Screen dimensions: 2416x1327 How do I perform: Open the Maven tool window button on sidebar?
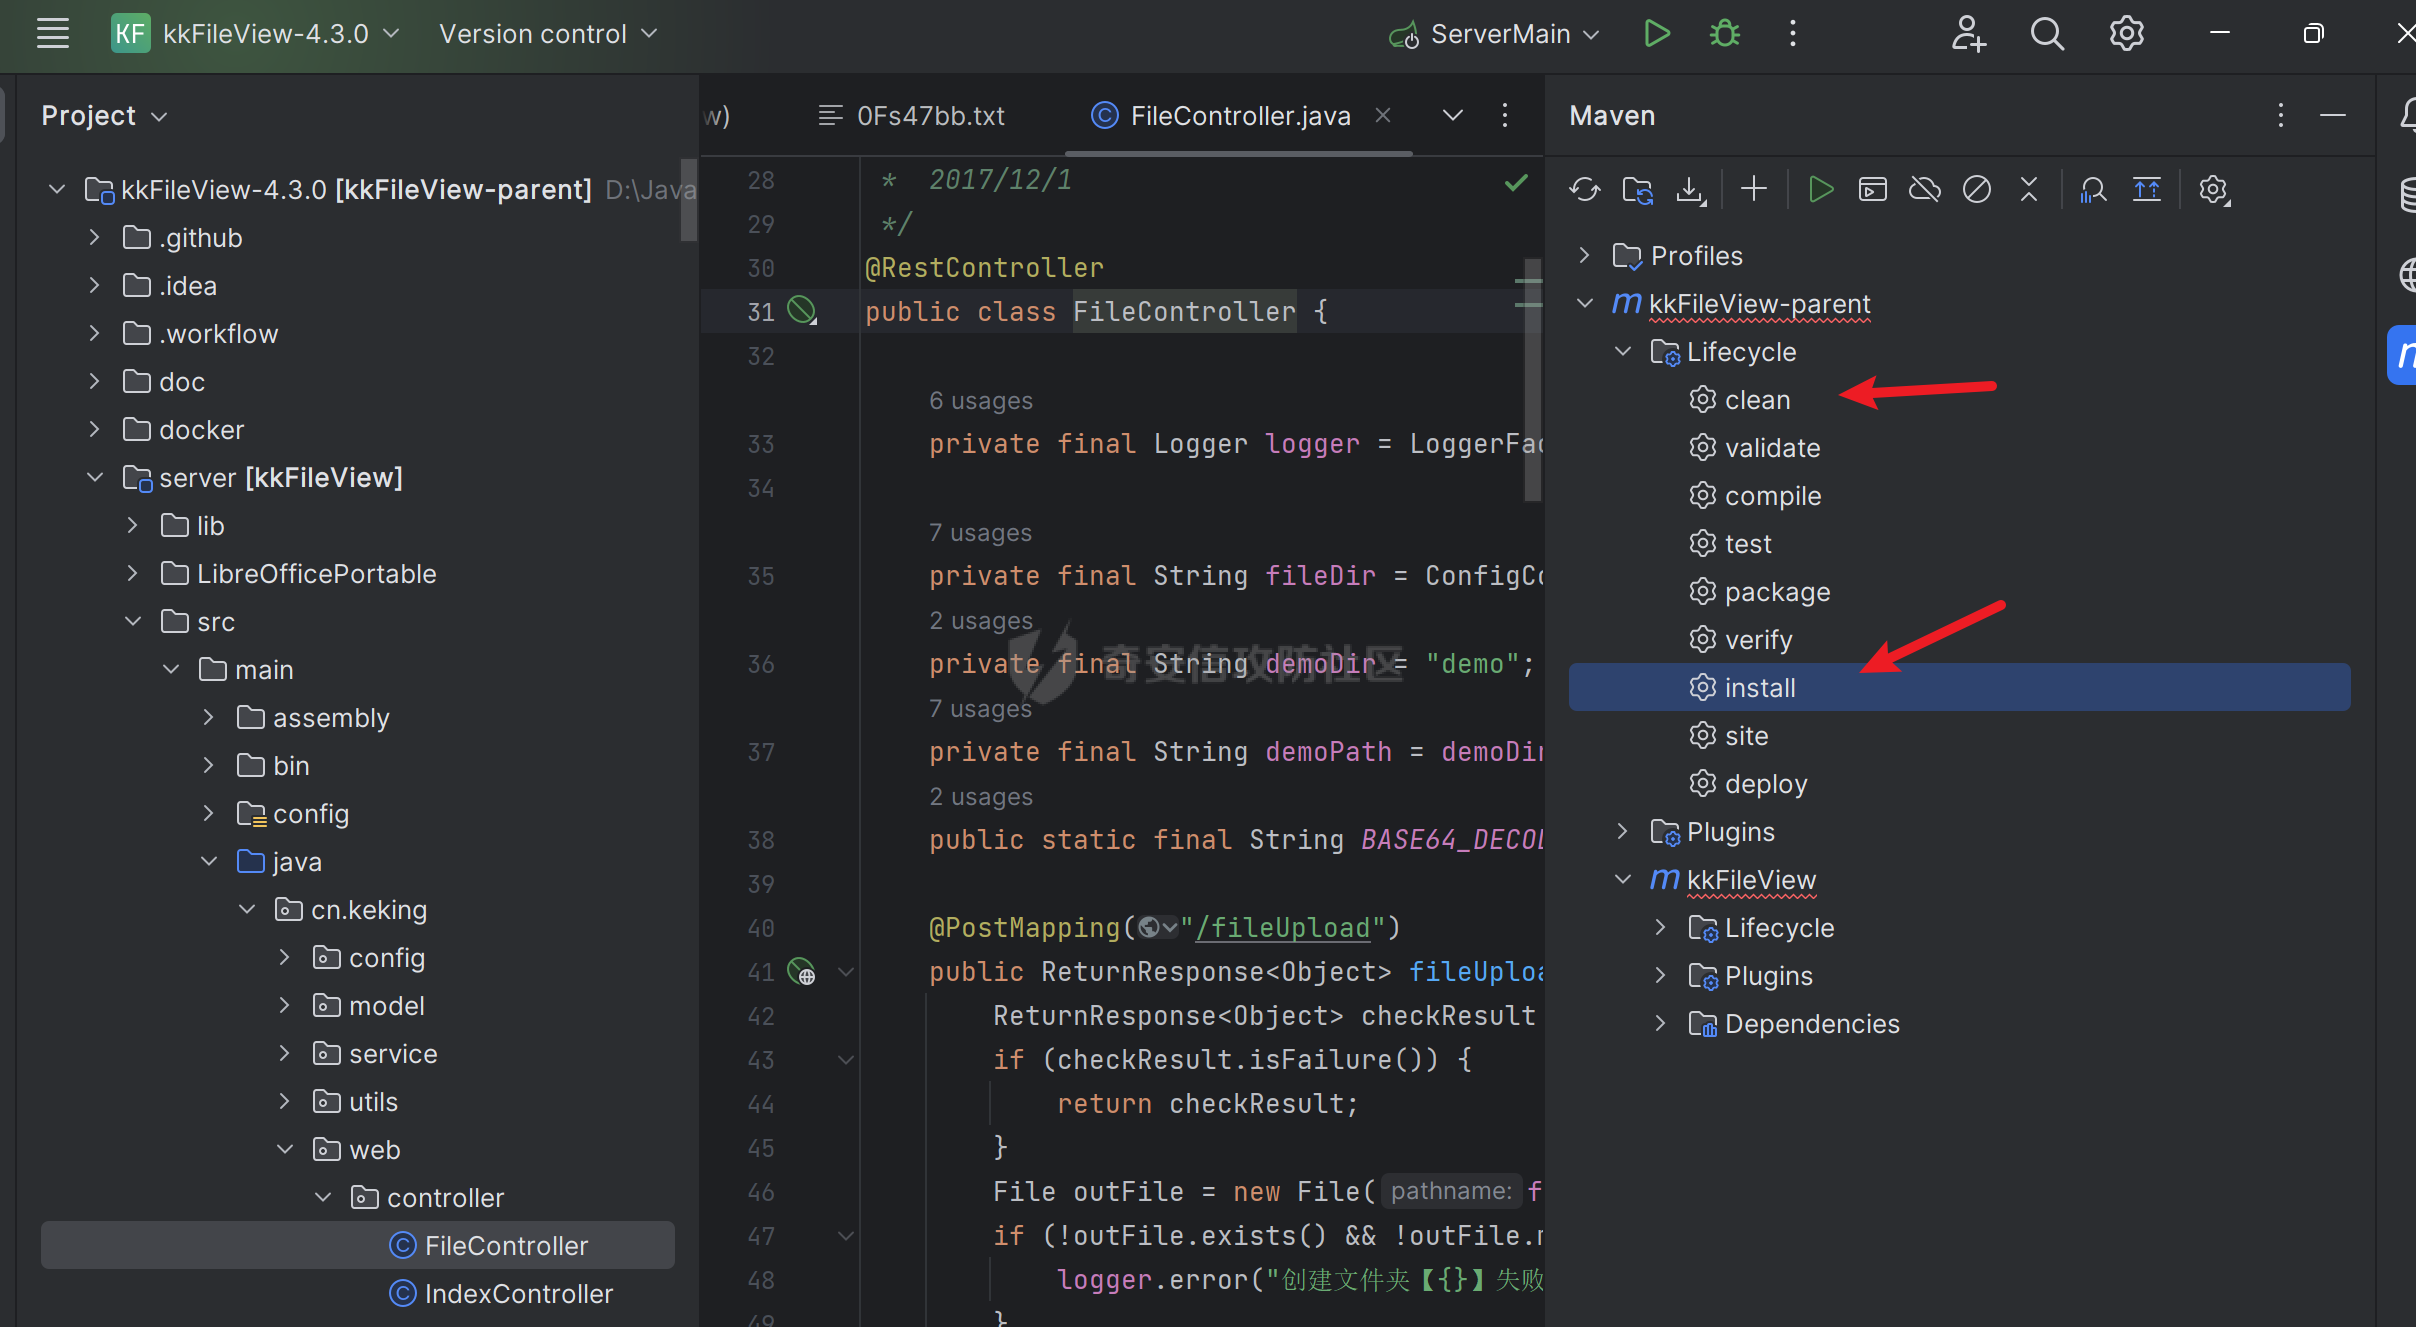2402,355
